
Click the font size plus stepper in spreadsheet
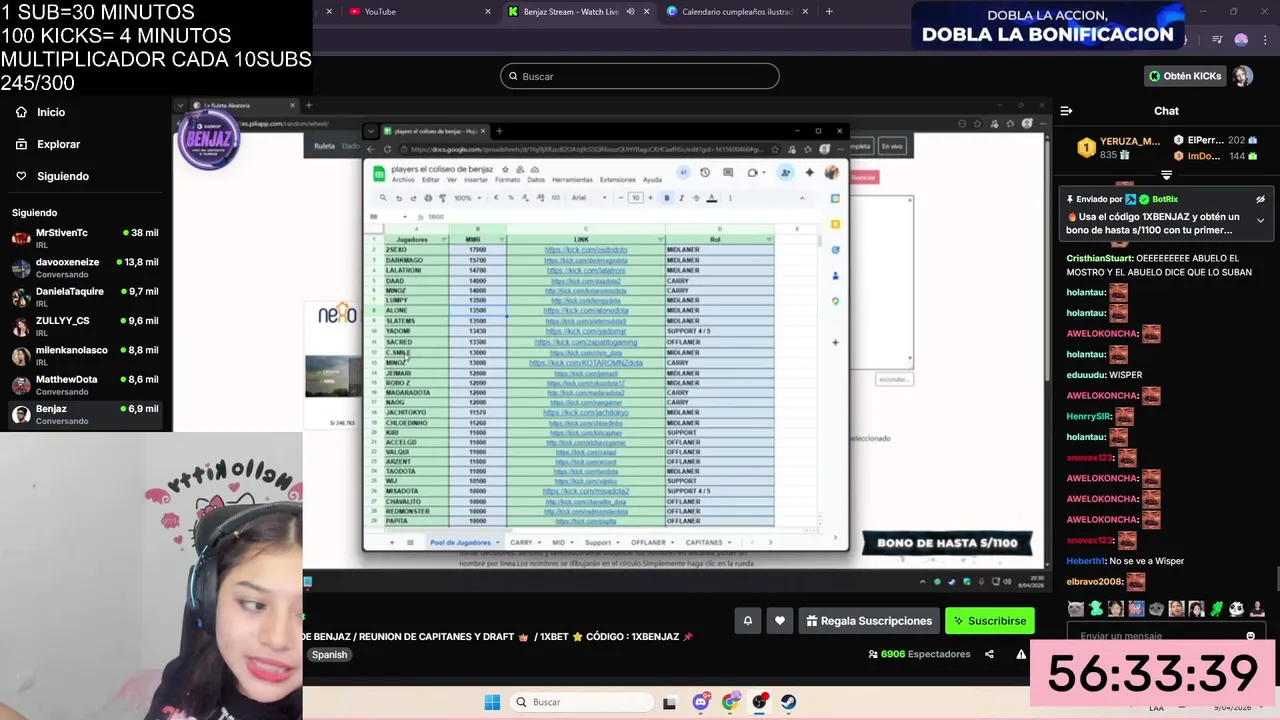(x=648, y=198)
